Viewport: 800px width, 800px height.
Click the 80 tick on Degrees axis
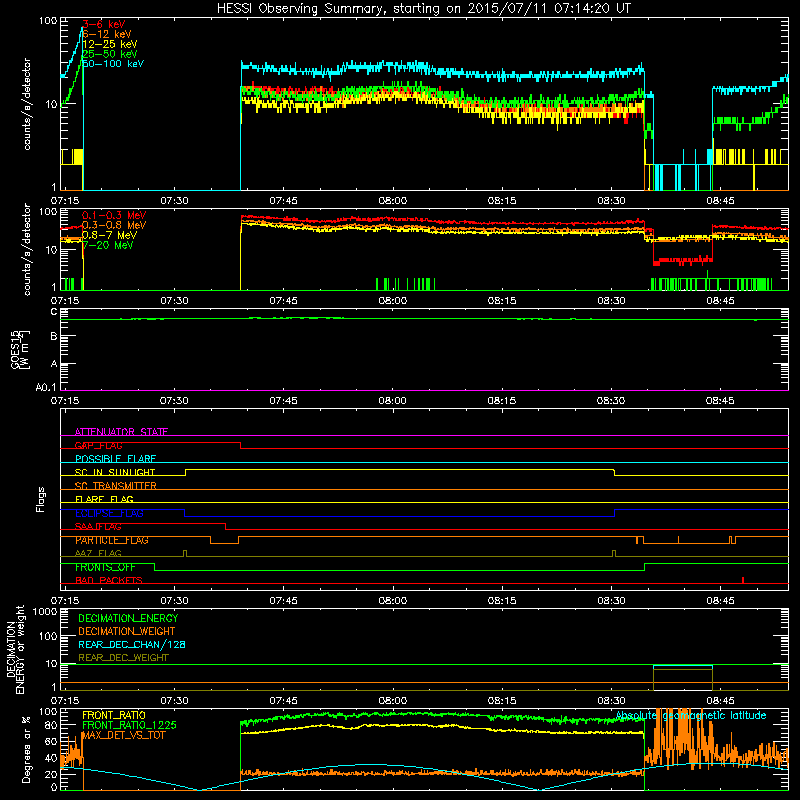[52, 725]
